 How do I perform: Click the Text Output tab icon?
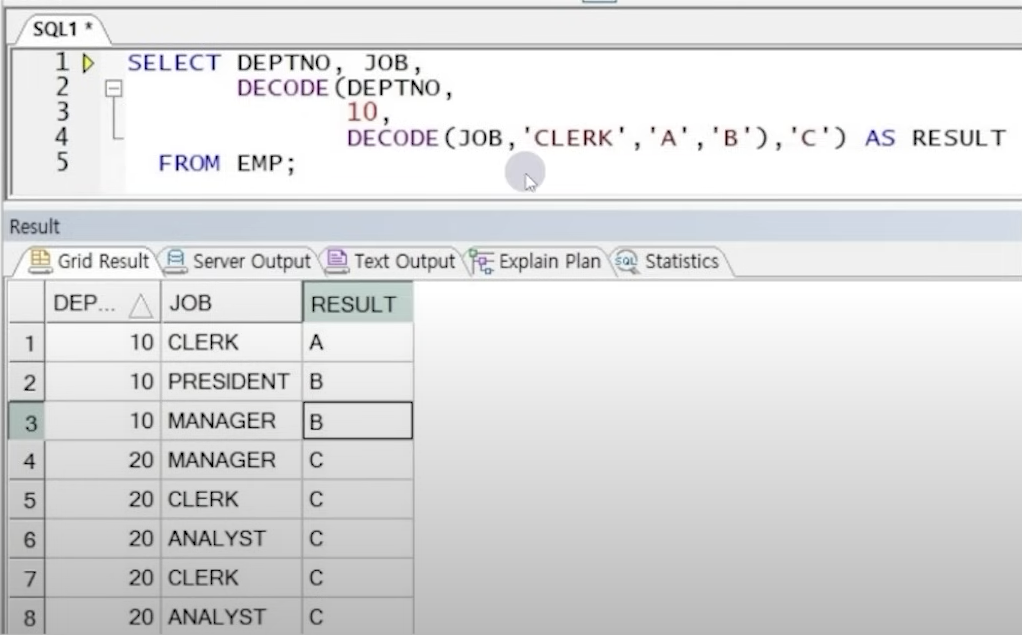click(336, 261)
